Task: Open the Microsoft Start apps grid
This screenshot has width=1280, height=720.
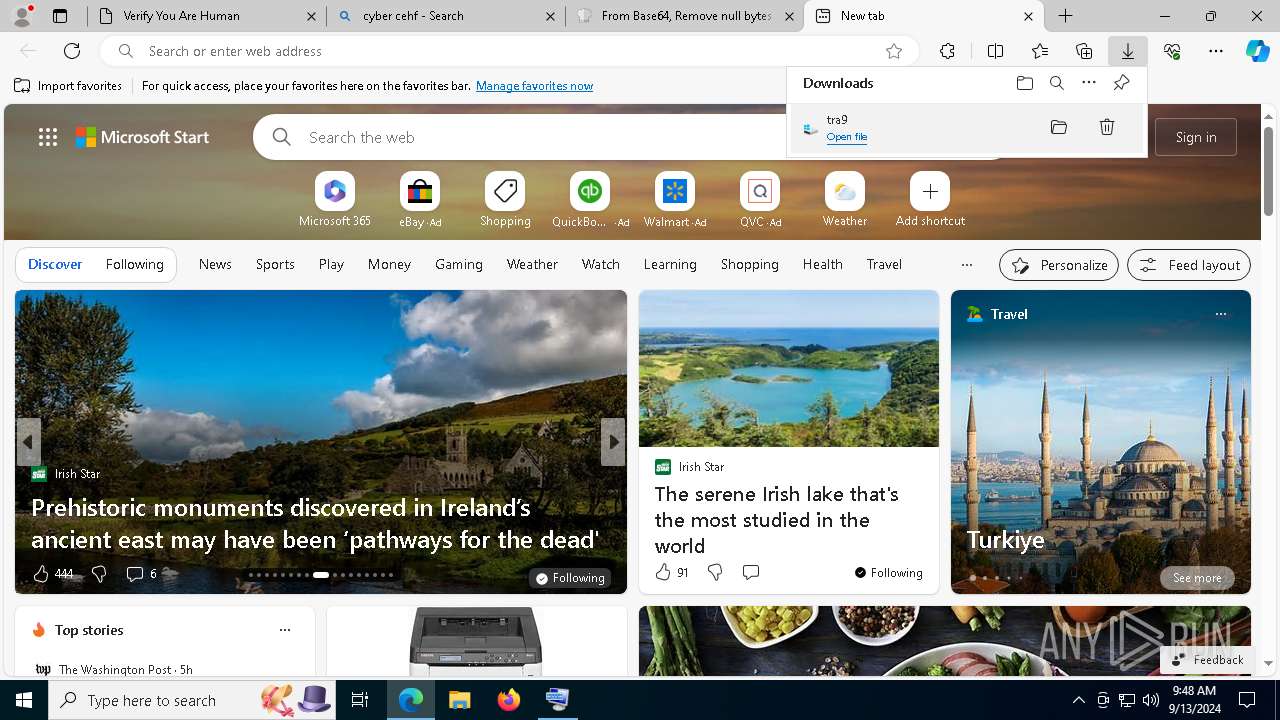Action: 48,137
